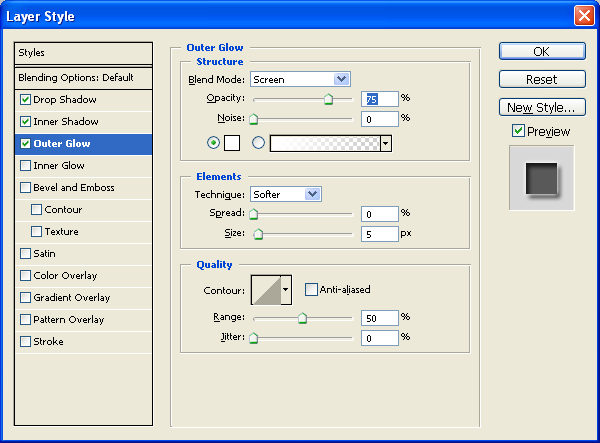Uncheck the Drop Shadow checkbox

coord(25,100)
